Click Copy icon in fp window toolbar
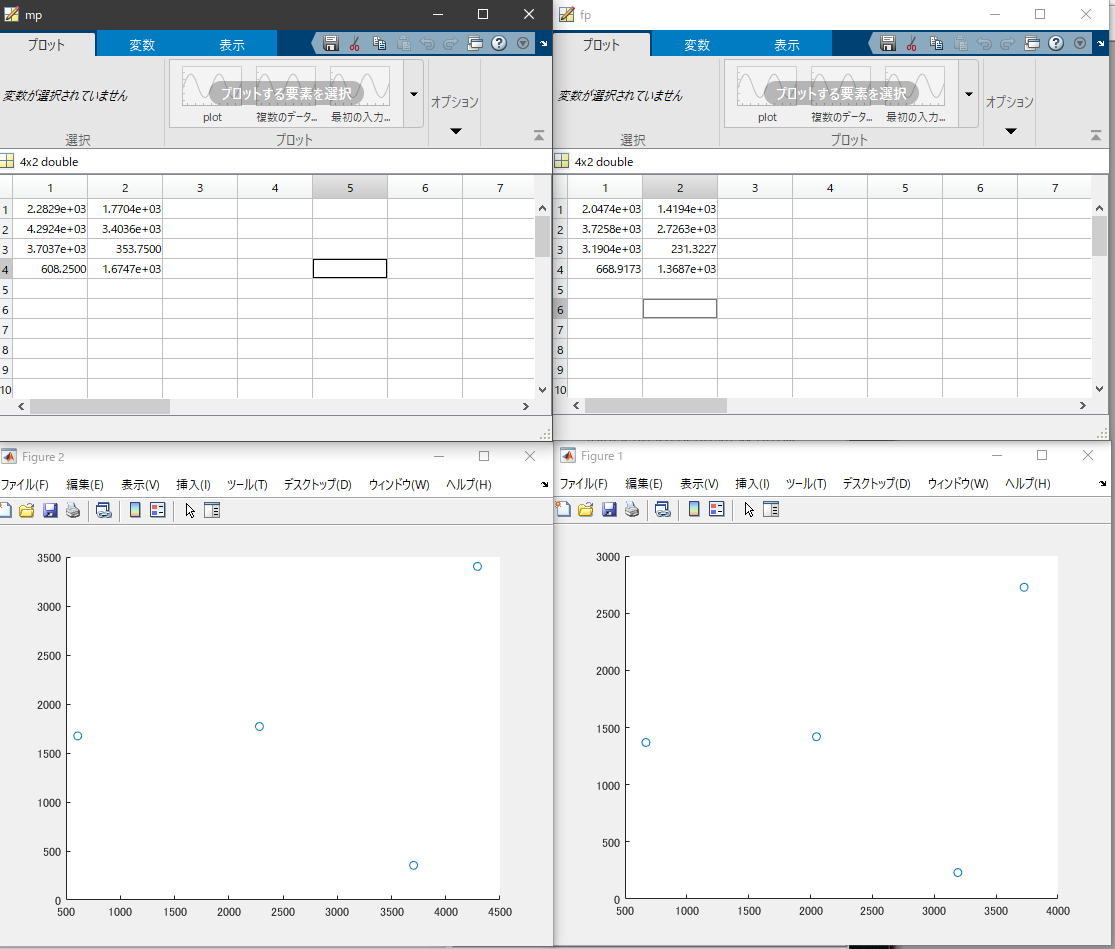This screenshot has width=1115, height=949. click(936, 43)
